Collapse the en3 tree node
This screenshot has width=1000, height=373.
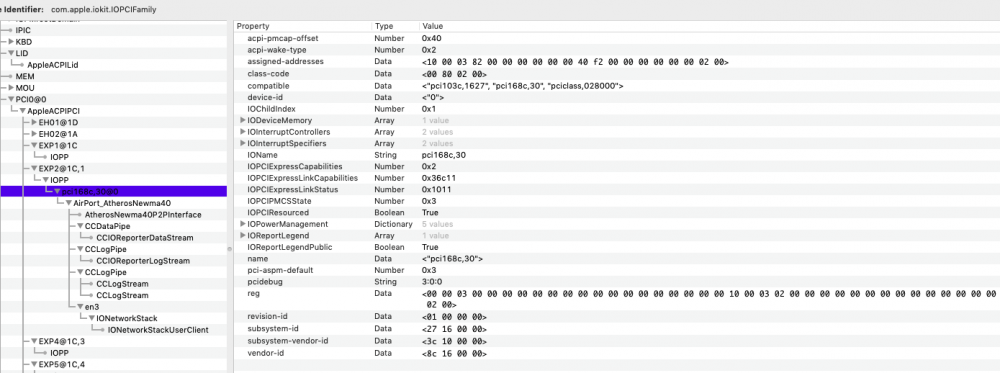[x=80, y=307]
